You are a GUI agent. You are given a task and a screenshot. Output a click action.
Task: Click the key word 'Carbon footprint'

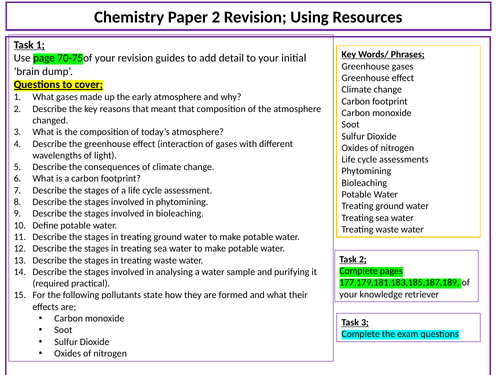pyautogui.click(x=374, y=101)
